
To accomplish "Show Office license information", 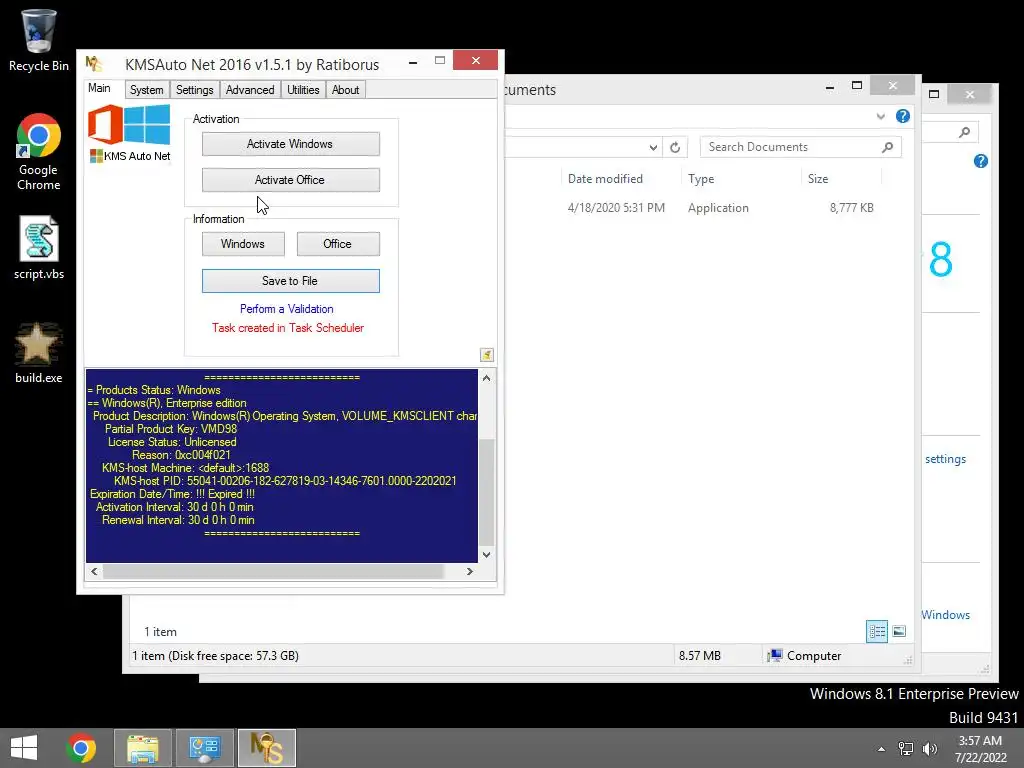I will (x=338, y=244).
